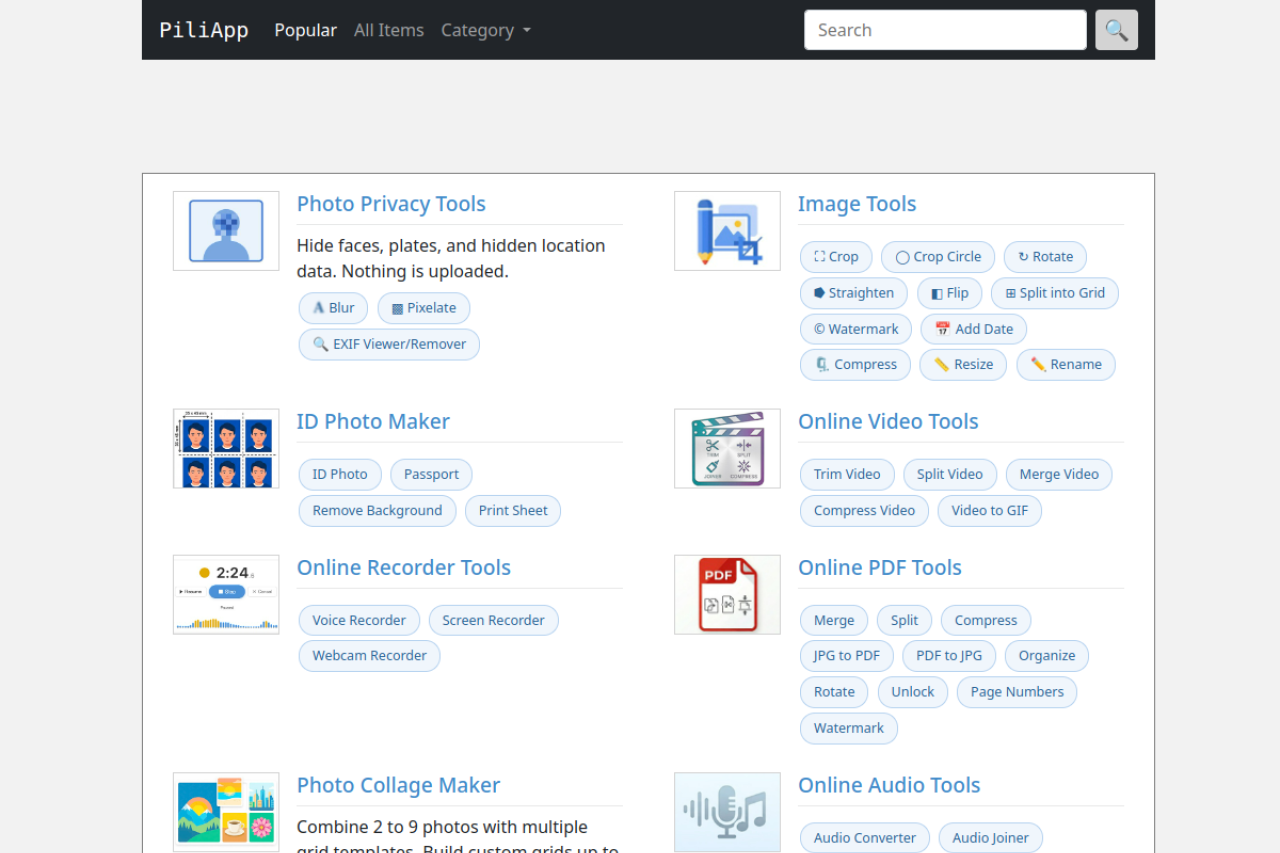The width and height of the screenshot is (1280, 853).
Task: Launch the Webcam Recorder
Action: click(369, 656)
